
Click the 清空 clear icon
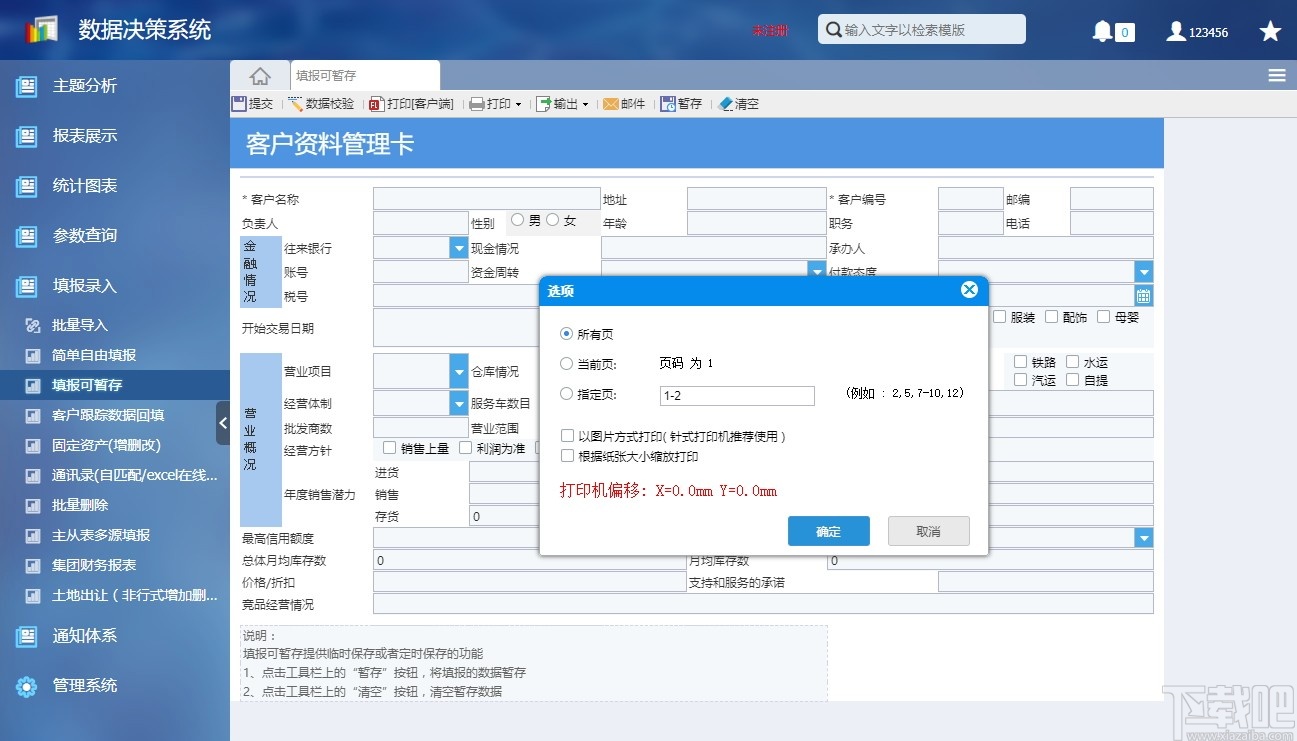tap(739, 102)
